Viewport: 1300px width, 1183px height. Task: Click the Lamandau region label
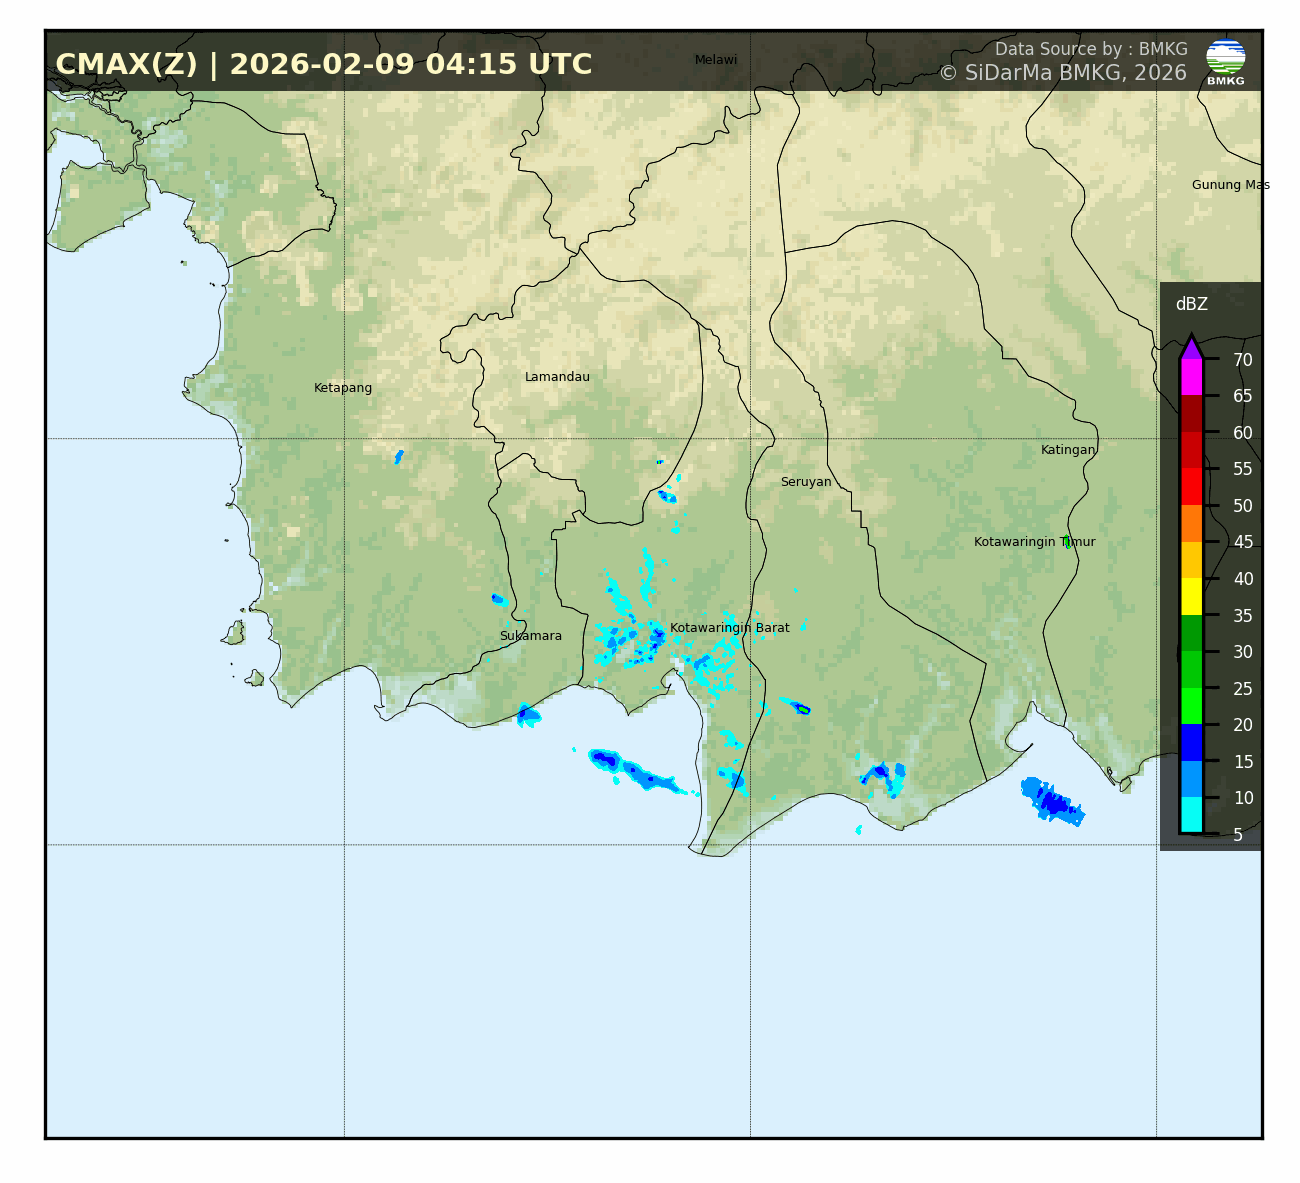[557, 377]
